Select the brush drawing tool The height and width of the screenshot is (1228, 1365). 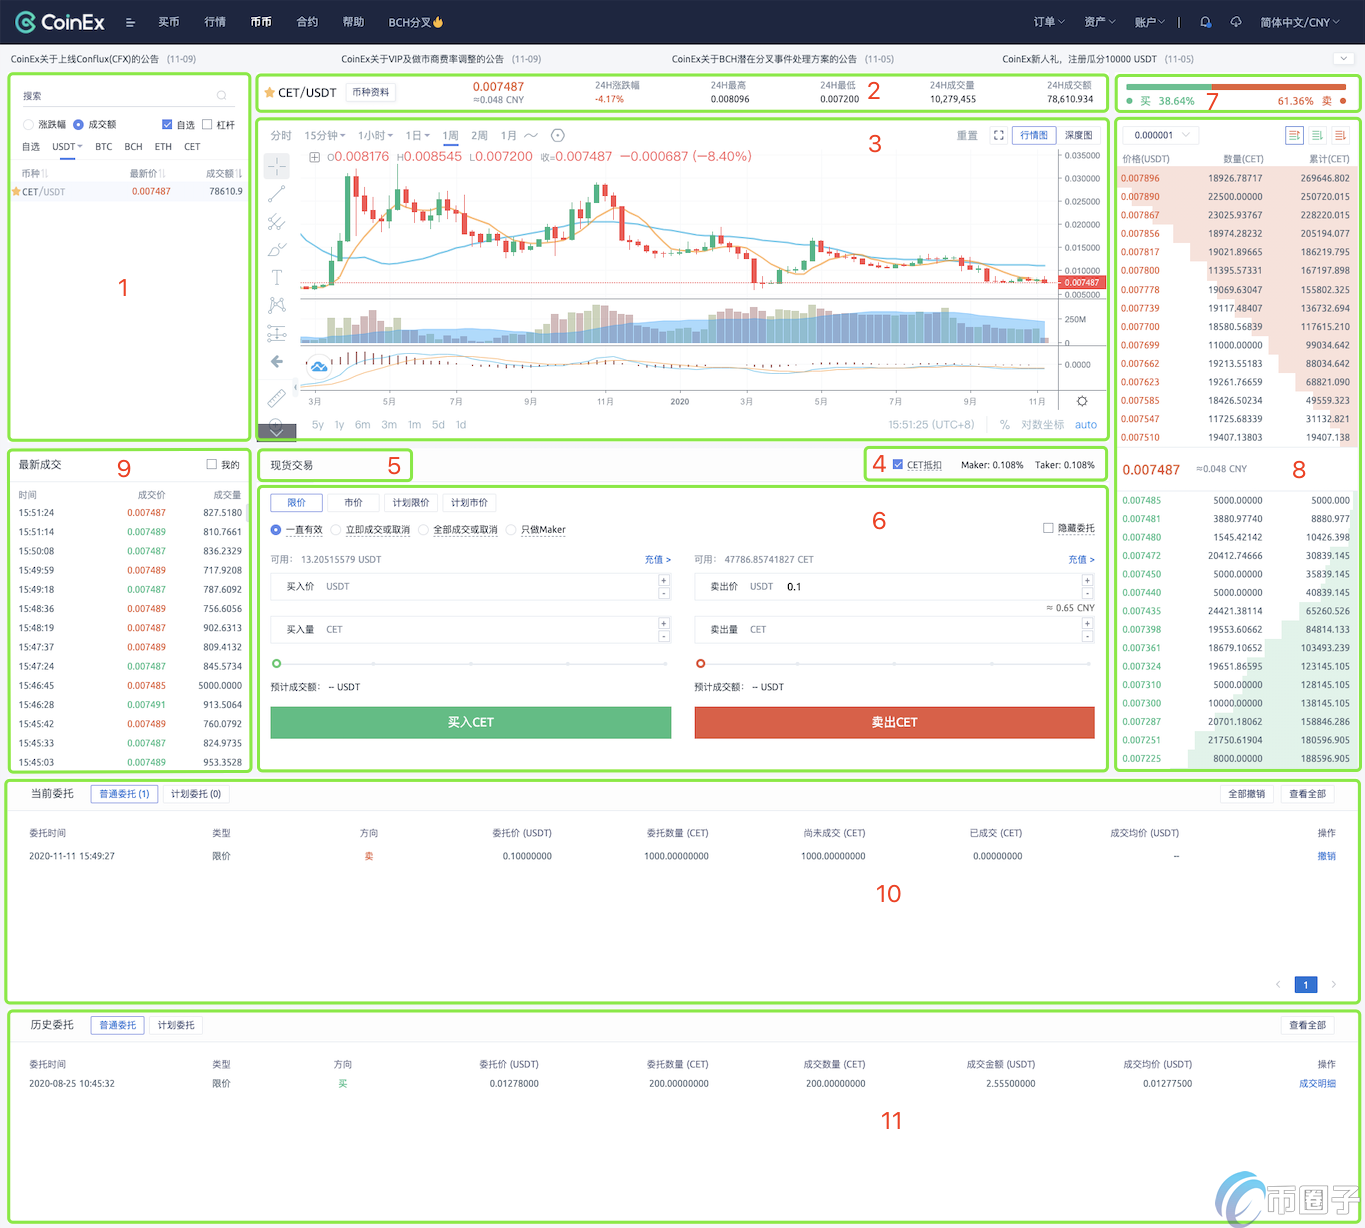click(277, 249)
